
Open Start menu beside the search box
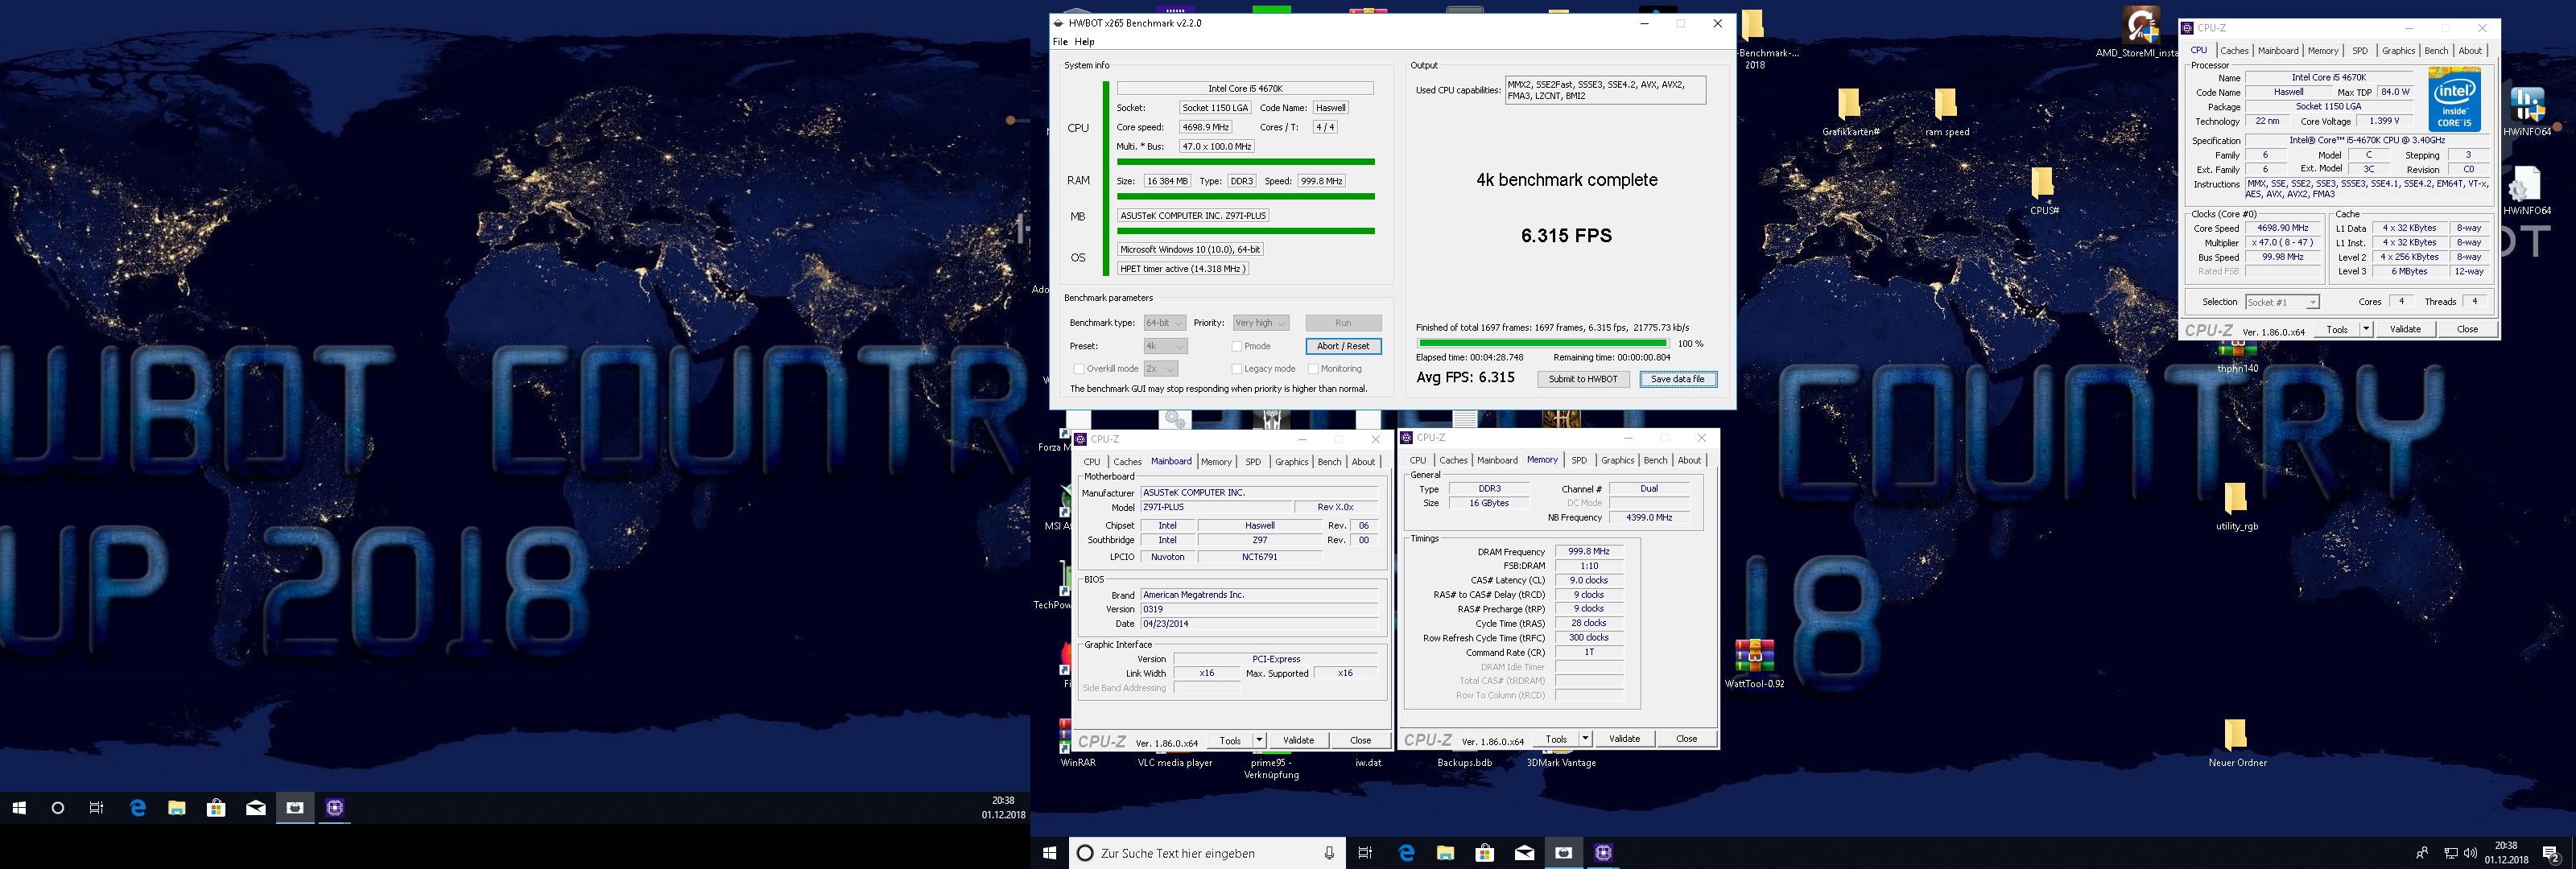tap(1049, 853)
